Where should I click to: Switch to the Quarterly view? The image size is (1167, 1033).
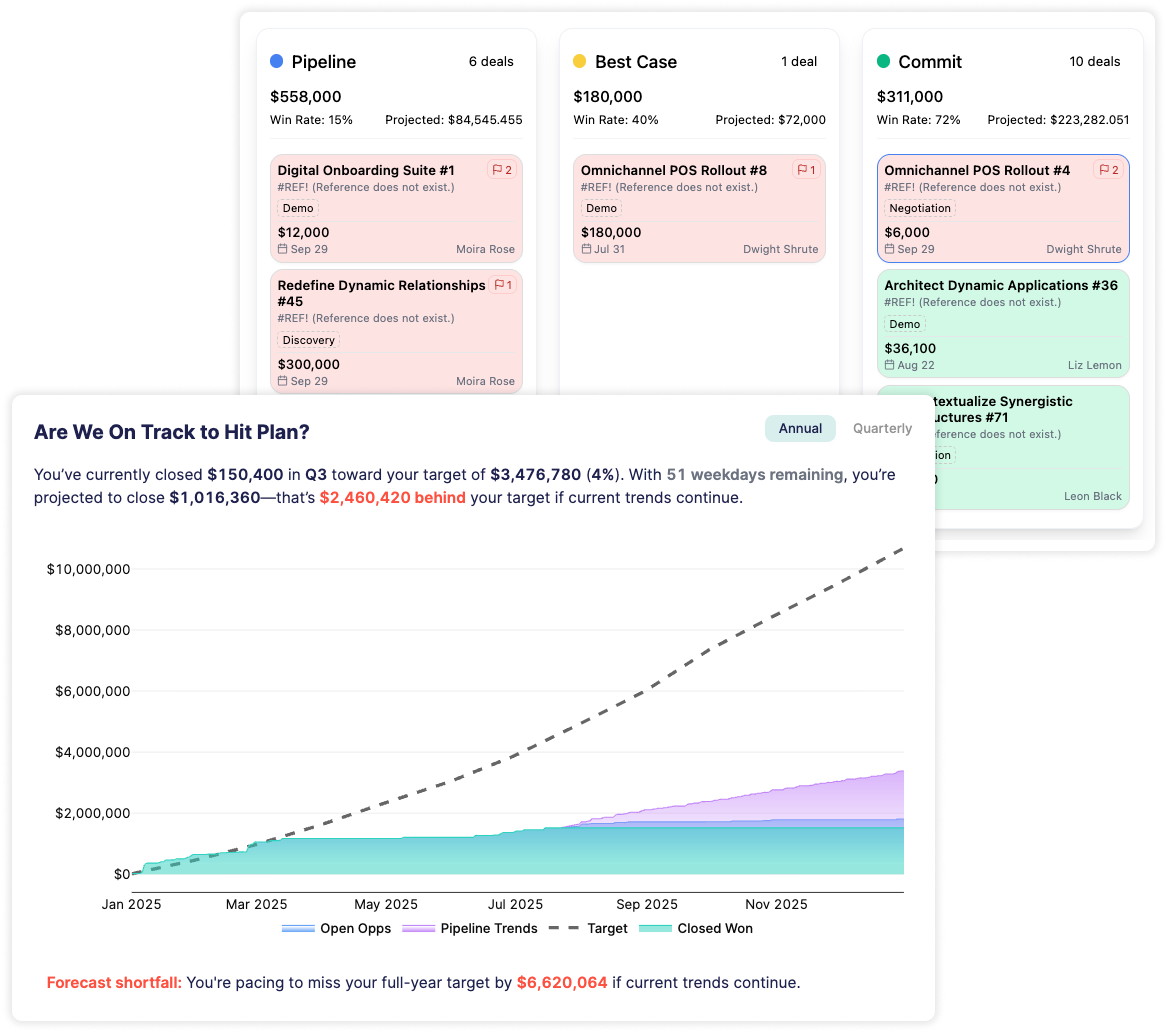pyautogui.click(x=882, y=428)
